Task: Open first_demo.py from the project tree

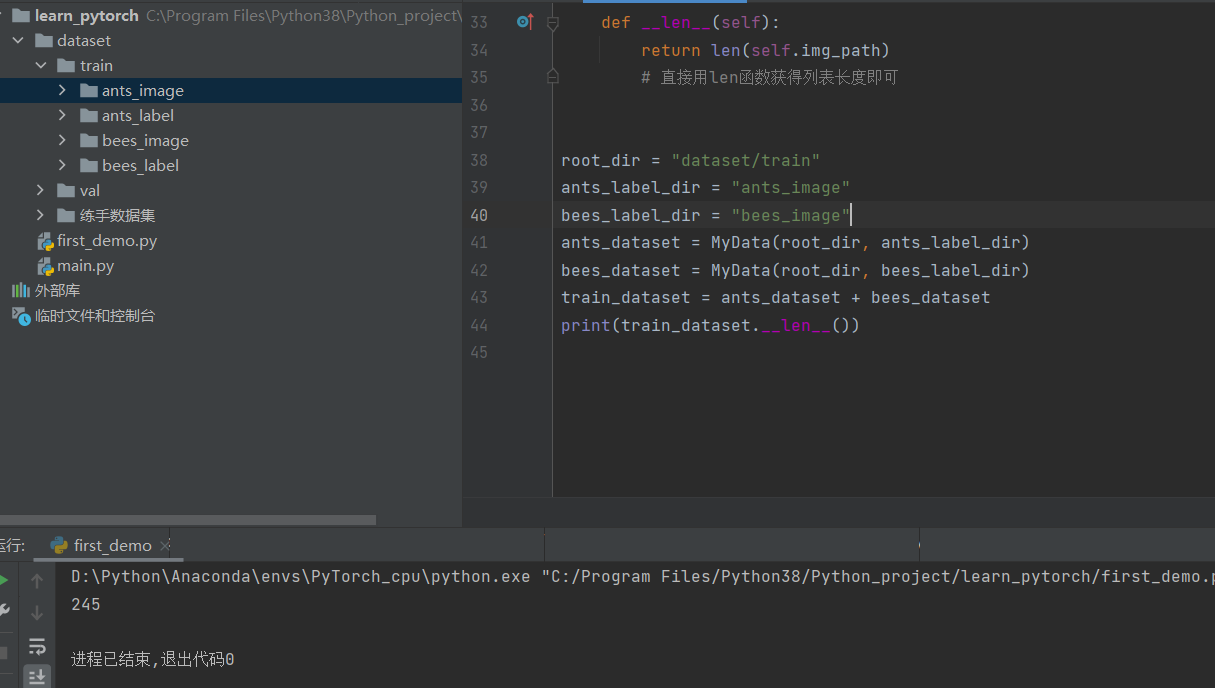Action: [106, 241]
